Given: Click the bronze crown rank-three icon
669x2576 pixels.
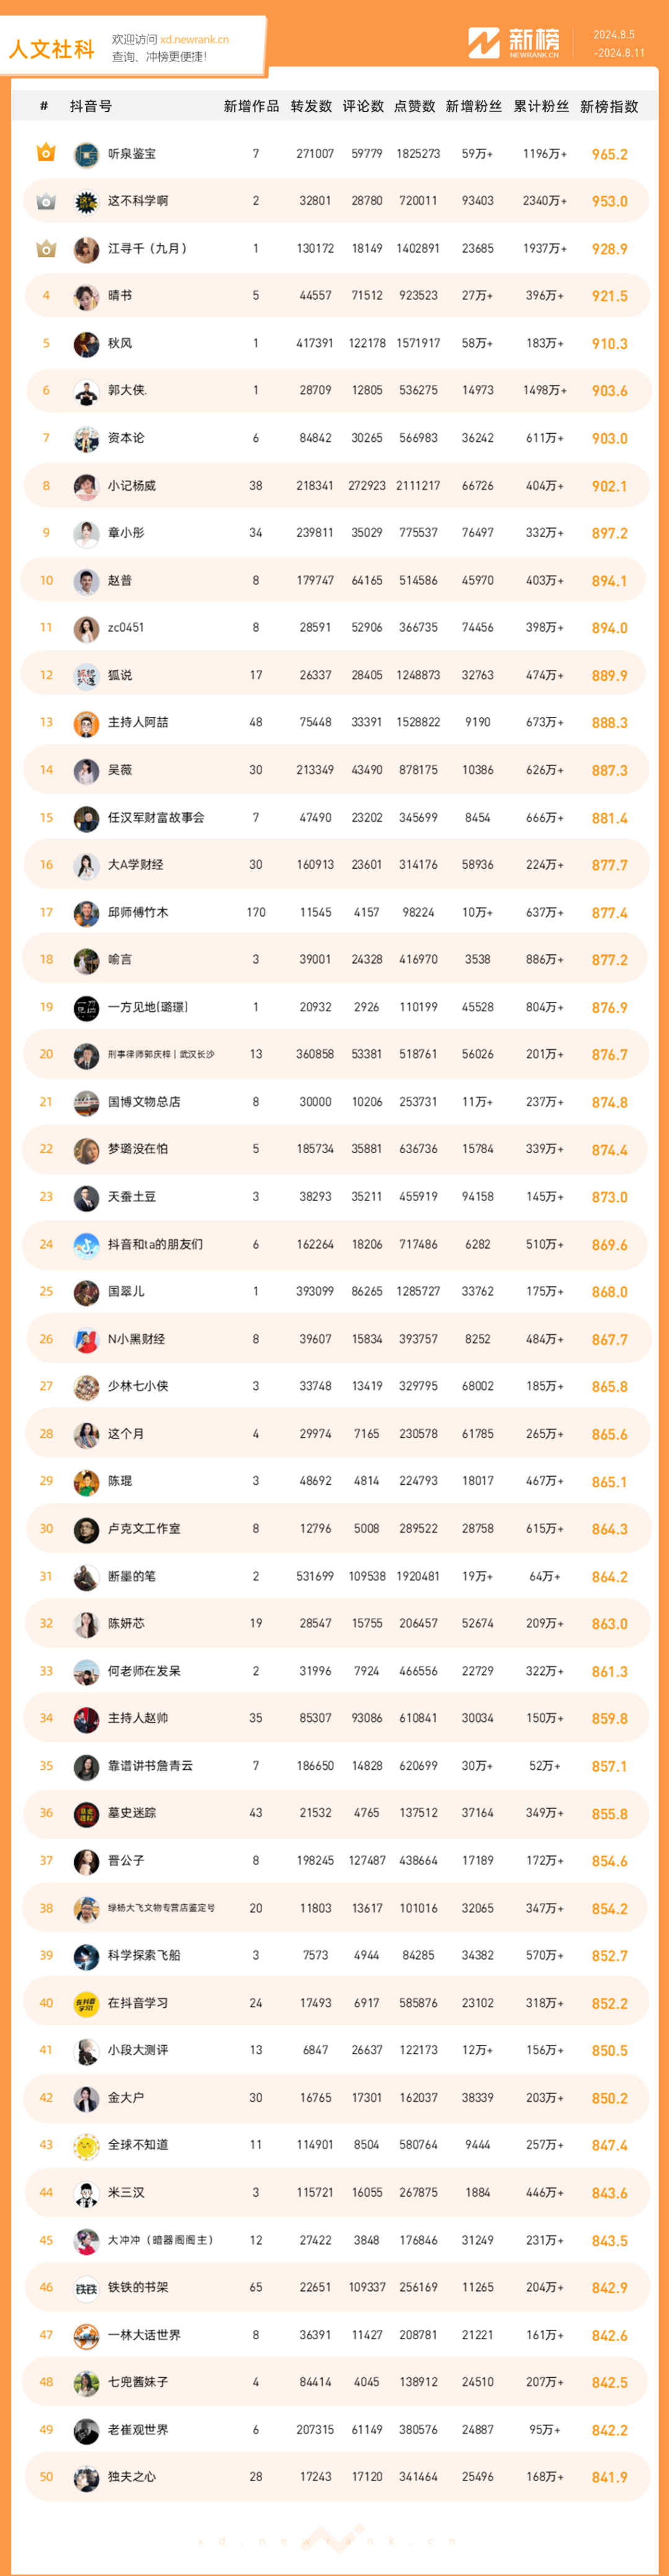Looking at the screenshot, I should click(46, 248).
